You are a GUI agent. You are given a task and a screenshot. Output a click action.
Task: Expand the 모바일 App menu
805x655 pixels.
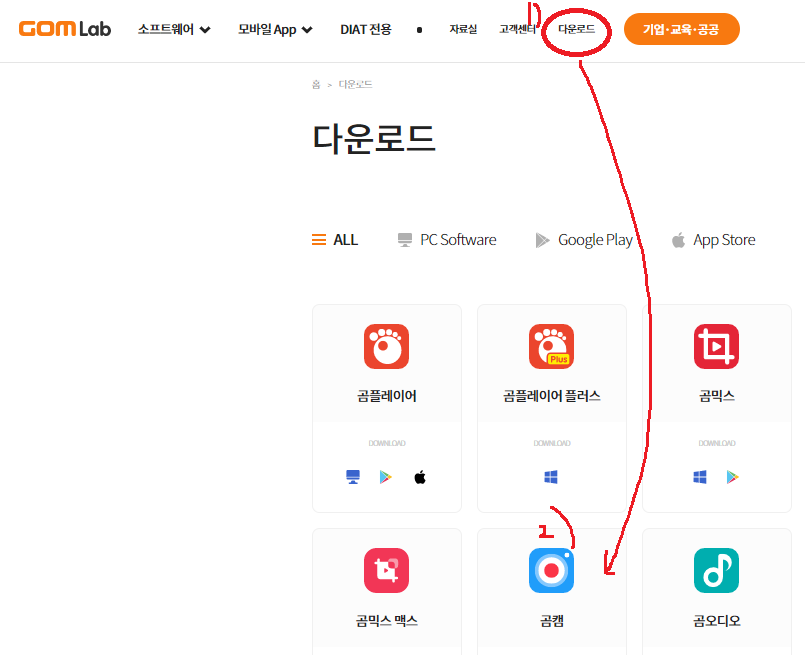275,29
